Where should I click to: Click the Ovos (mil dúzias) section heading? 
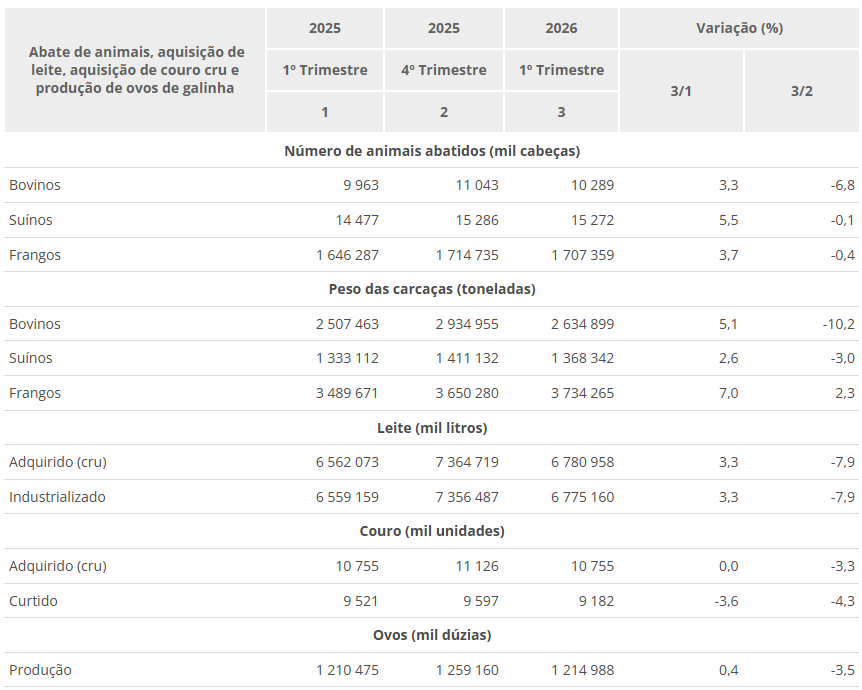pyautogui.click(x=432, y=635)
